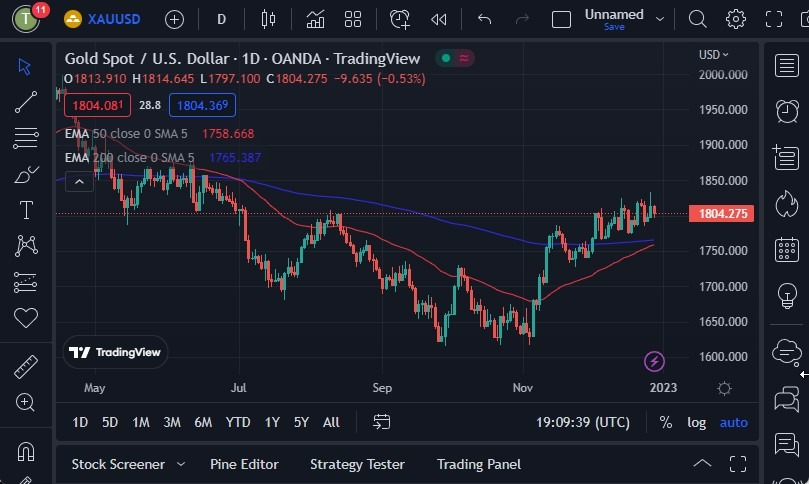Enter fullscreen mode
This screenshot has width=809, height=484.
coord(774,19)
